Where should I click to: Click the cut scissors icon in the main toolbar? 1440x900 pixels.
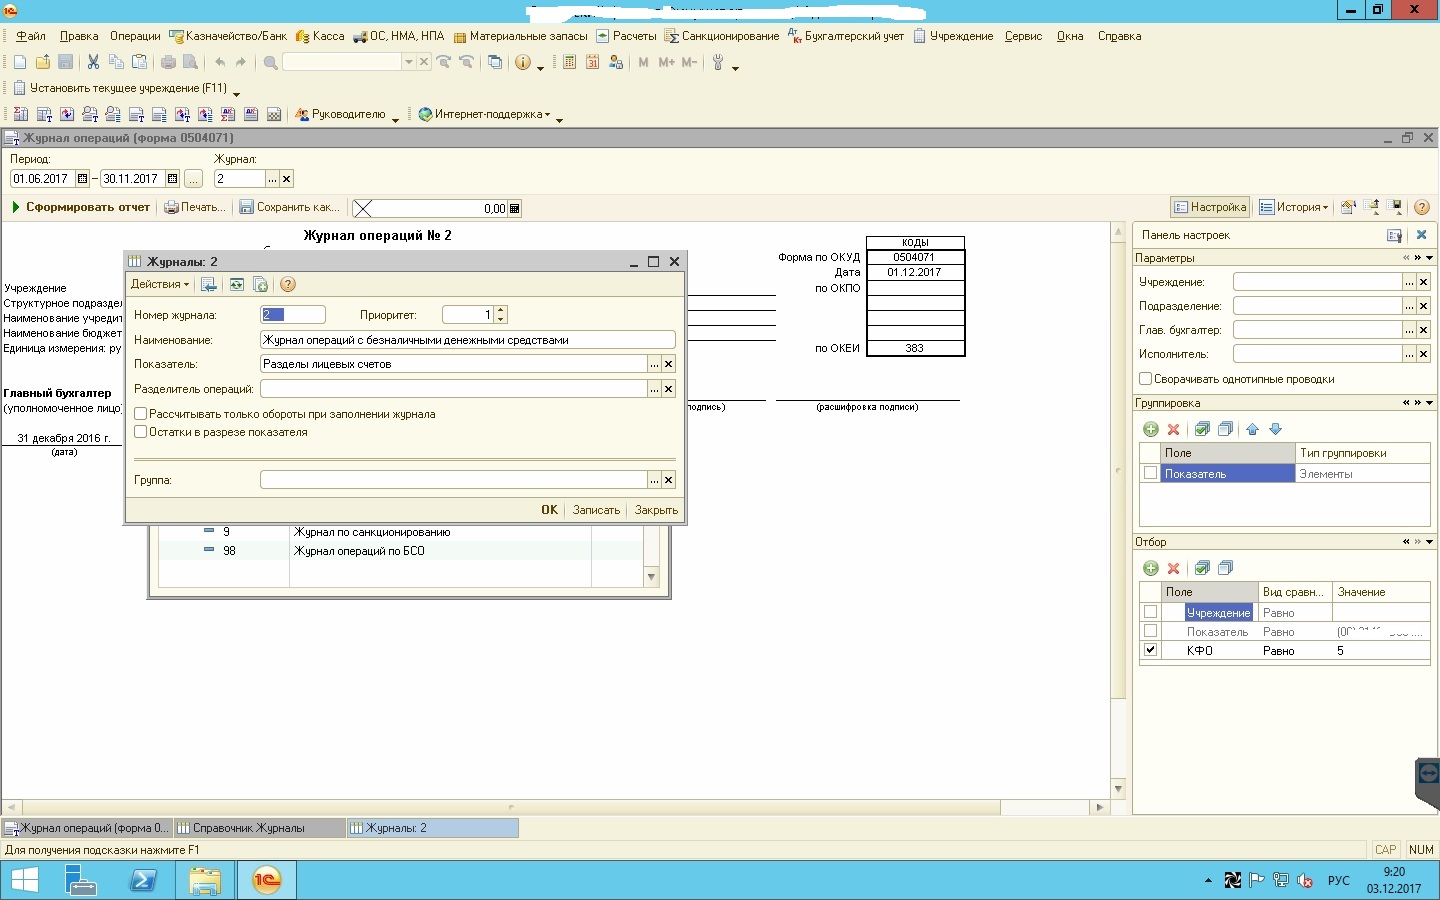[x=93, y=62]
